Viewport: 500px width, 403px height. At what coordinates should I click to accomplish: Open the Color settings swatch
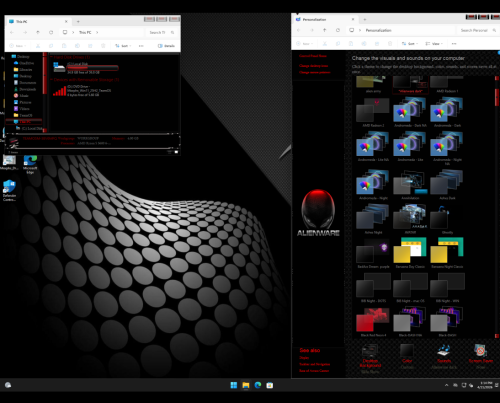click(407, 351)
